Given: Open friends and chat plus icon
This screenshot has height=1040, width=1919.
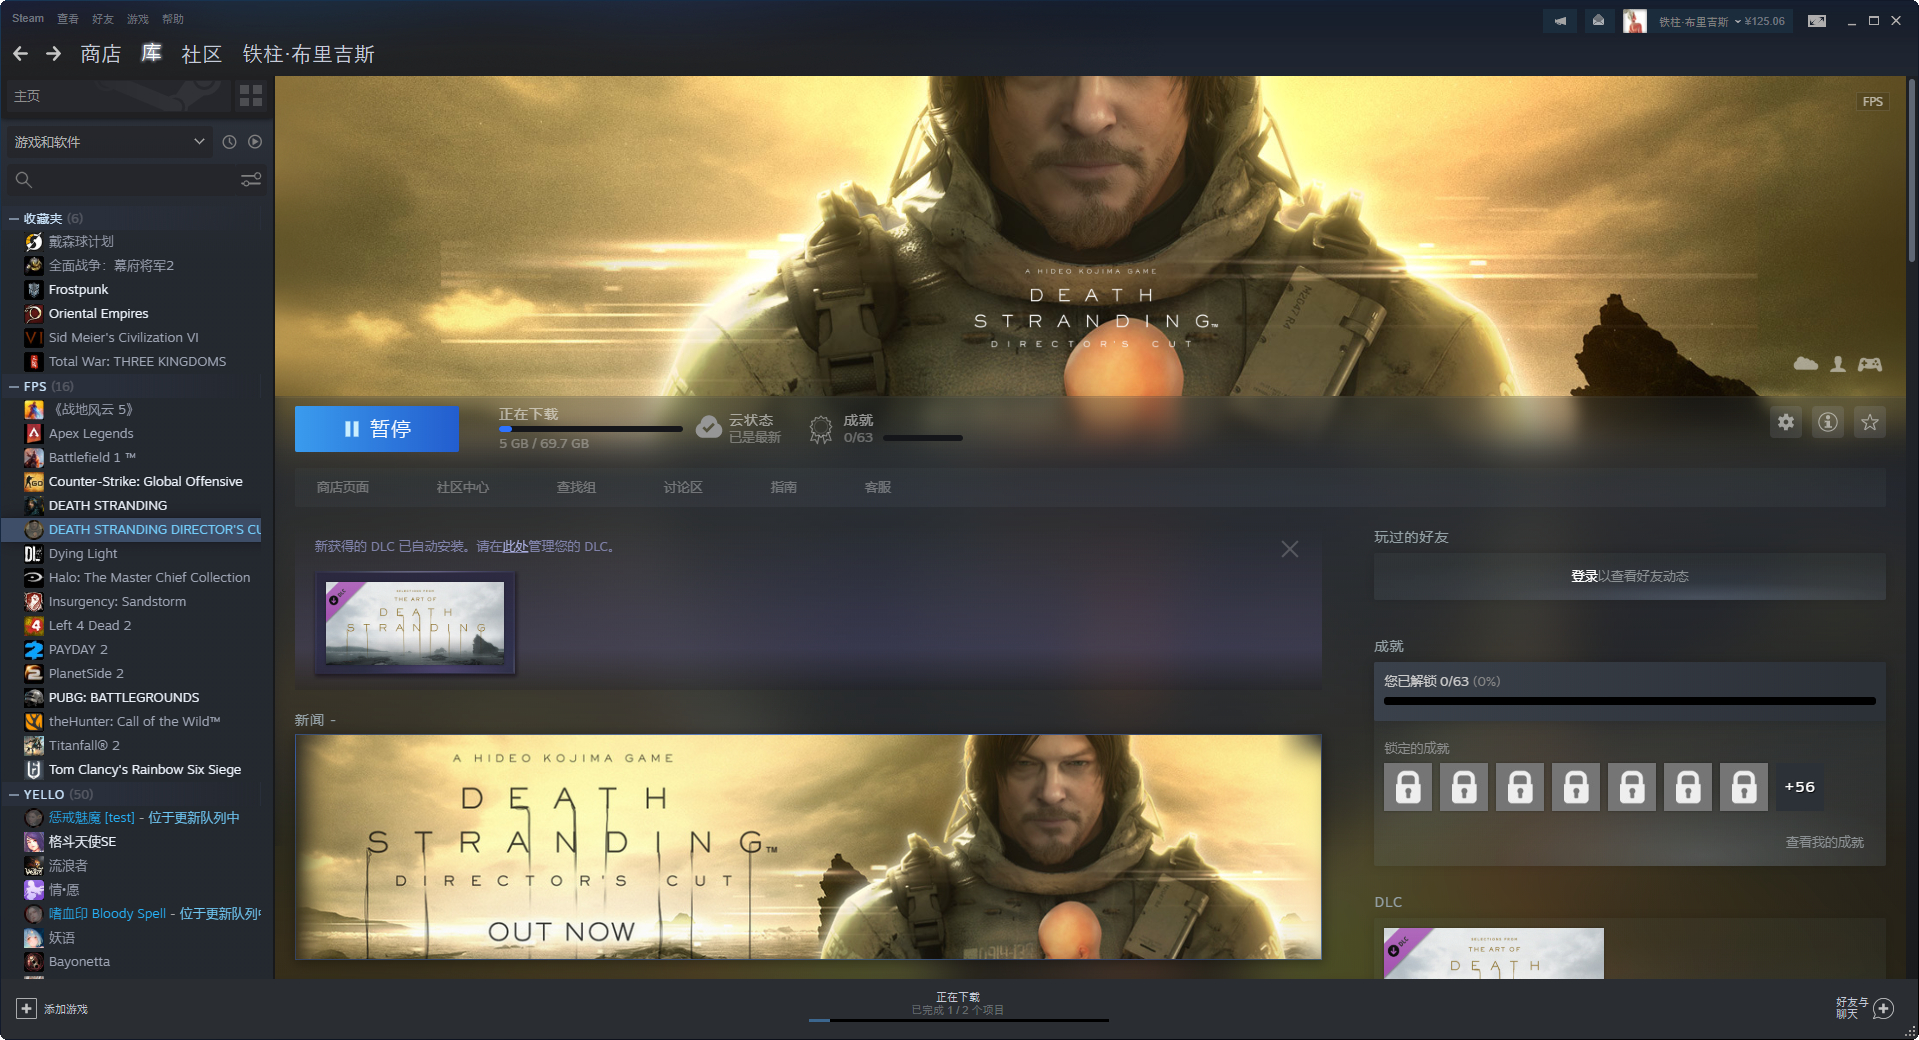Looking at the screenshot, I should (x=1884, y=1008).
